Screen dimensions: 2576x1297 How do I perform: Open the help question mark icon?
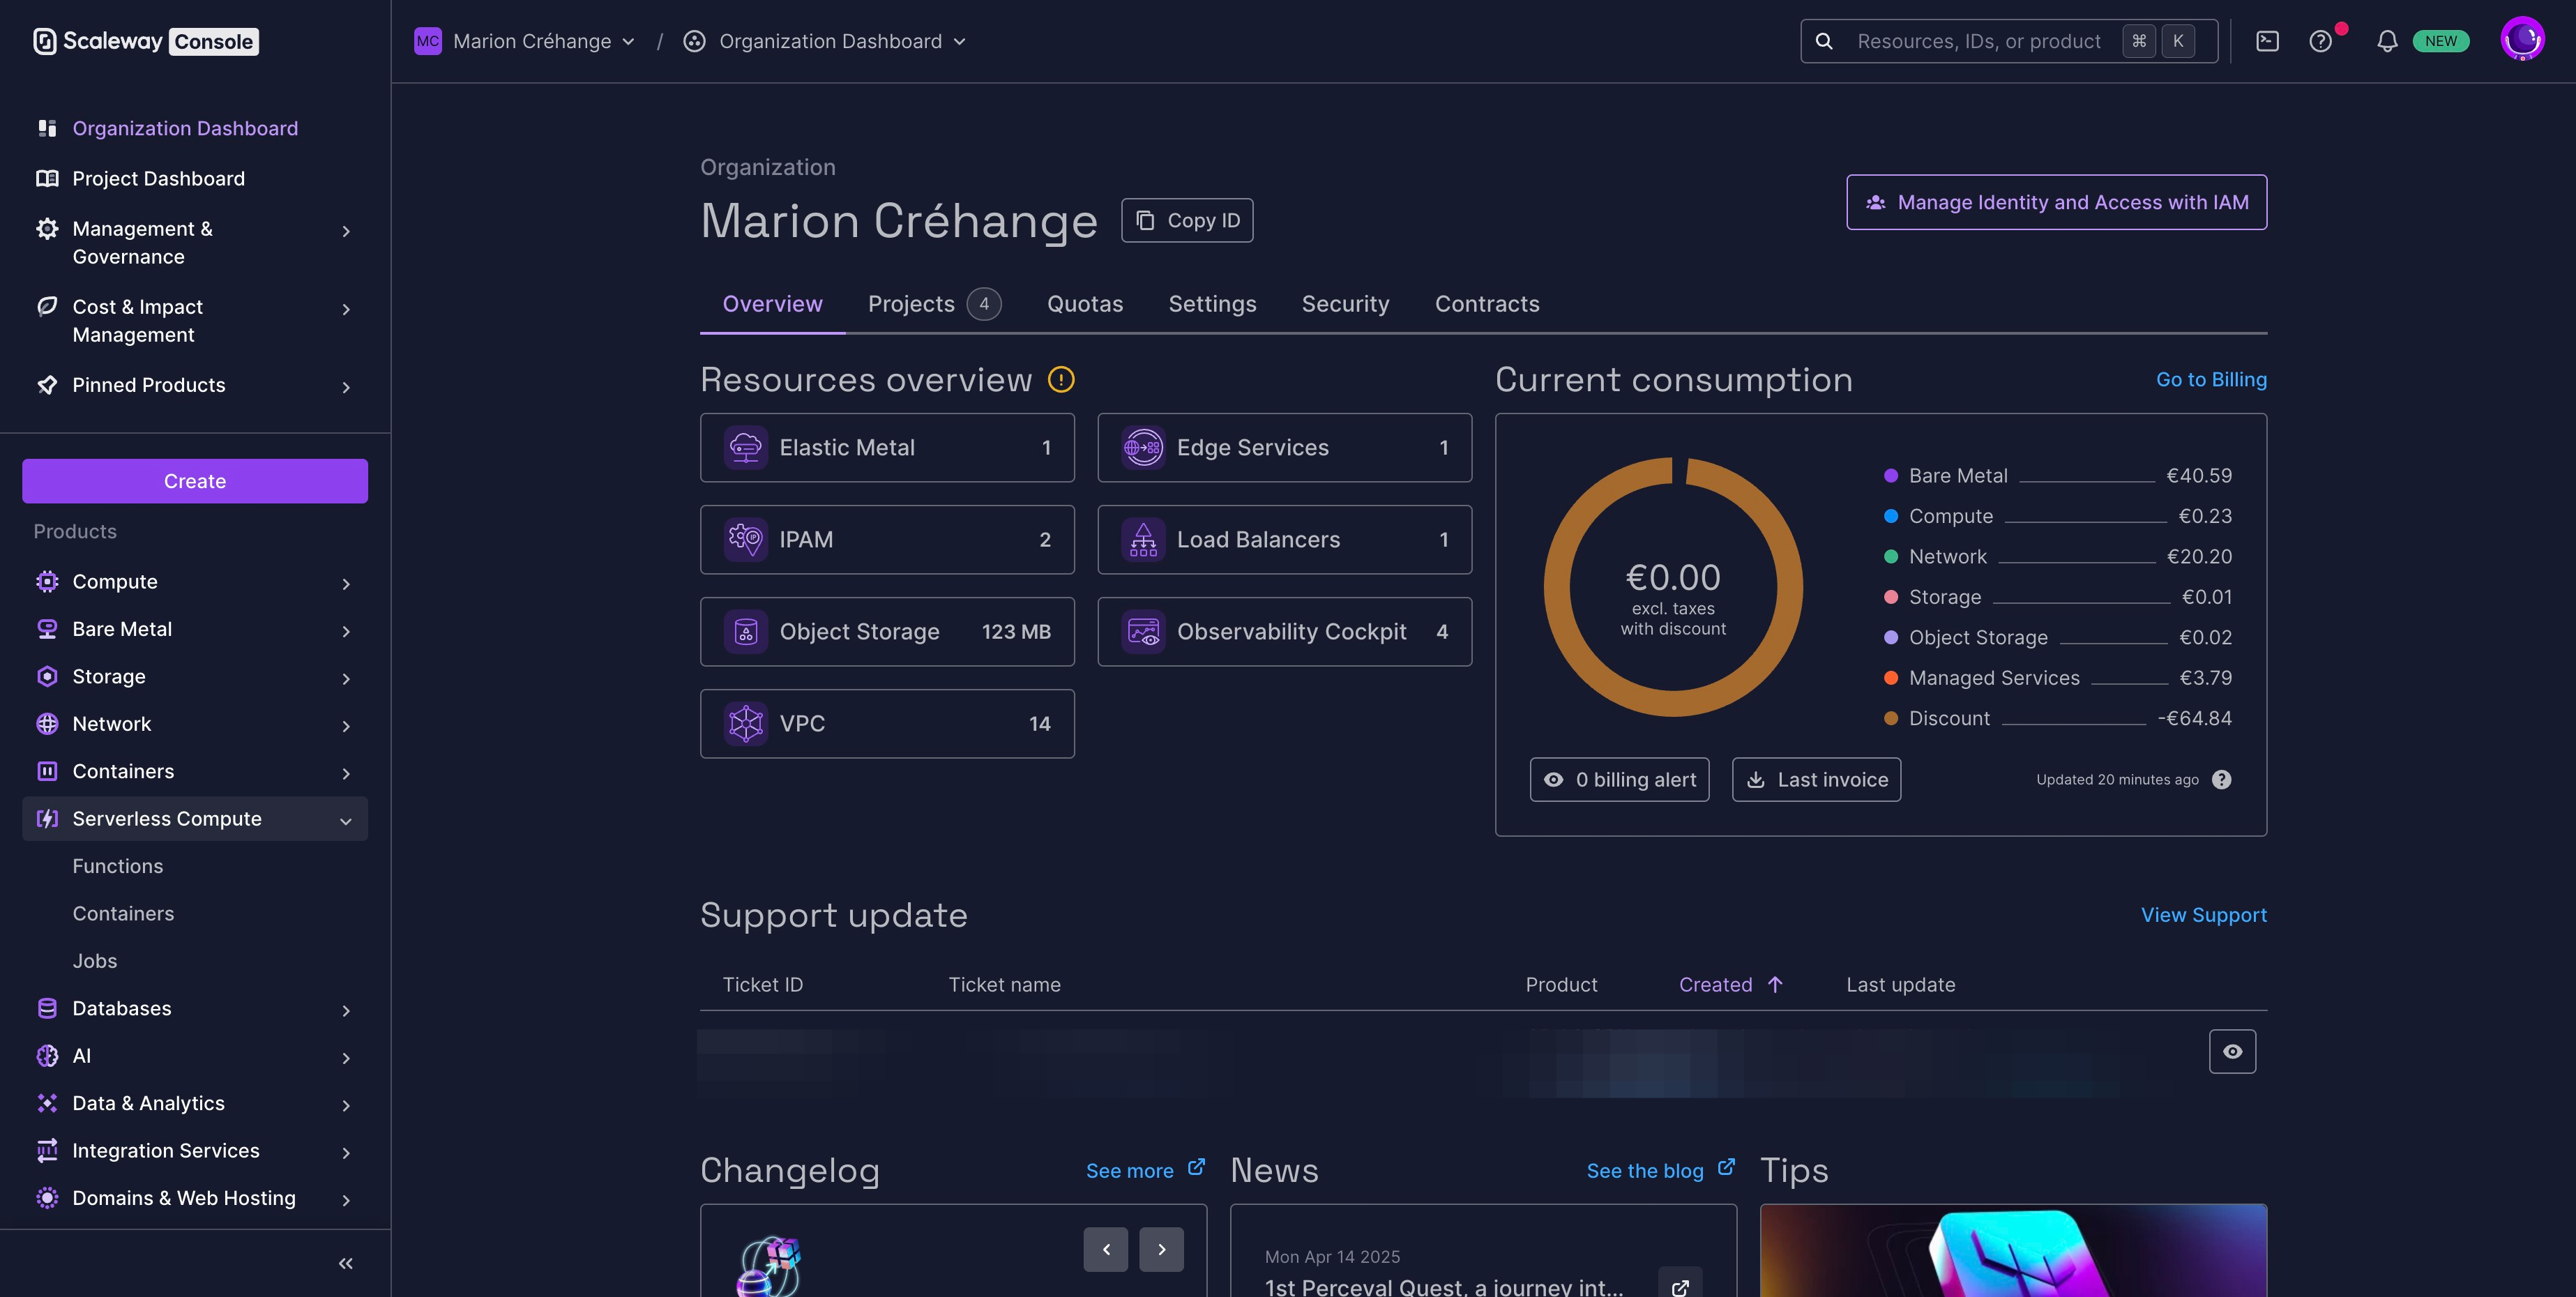(x=2320, y=41)
